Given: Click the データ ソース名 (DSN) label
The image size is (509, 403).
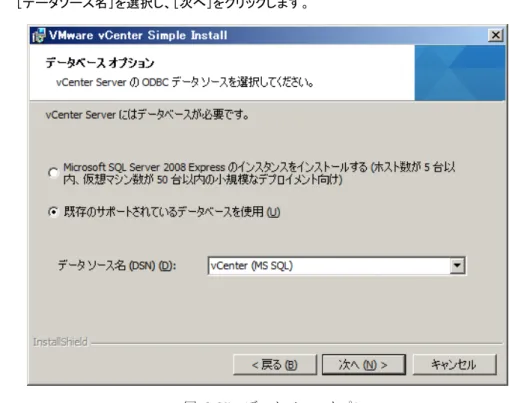Looking at the screenshot, I should pos(117,266).
